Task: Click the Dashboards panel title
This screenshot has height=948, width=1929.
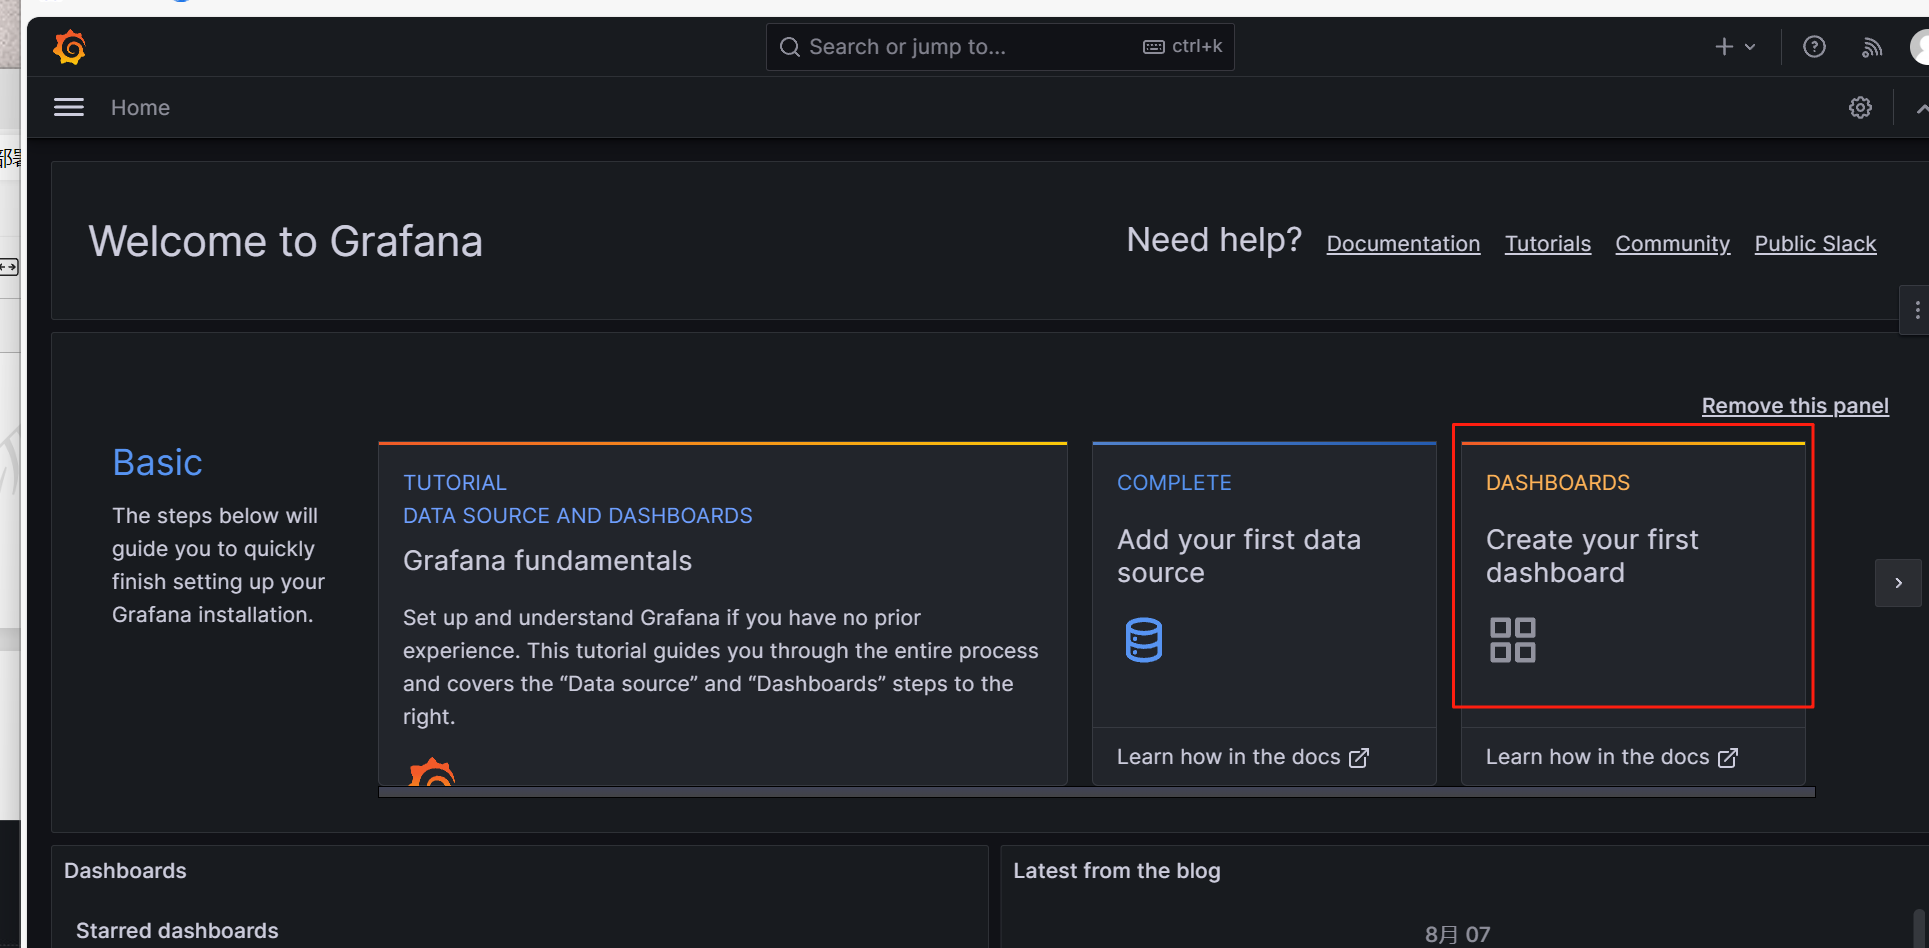Action: (x=125, y=870)
